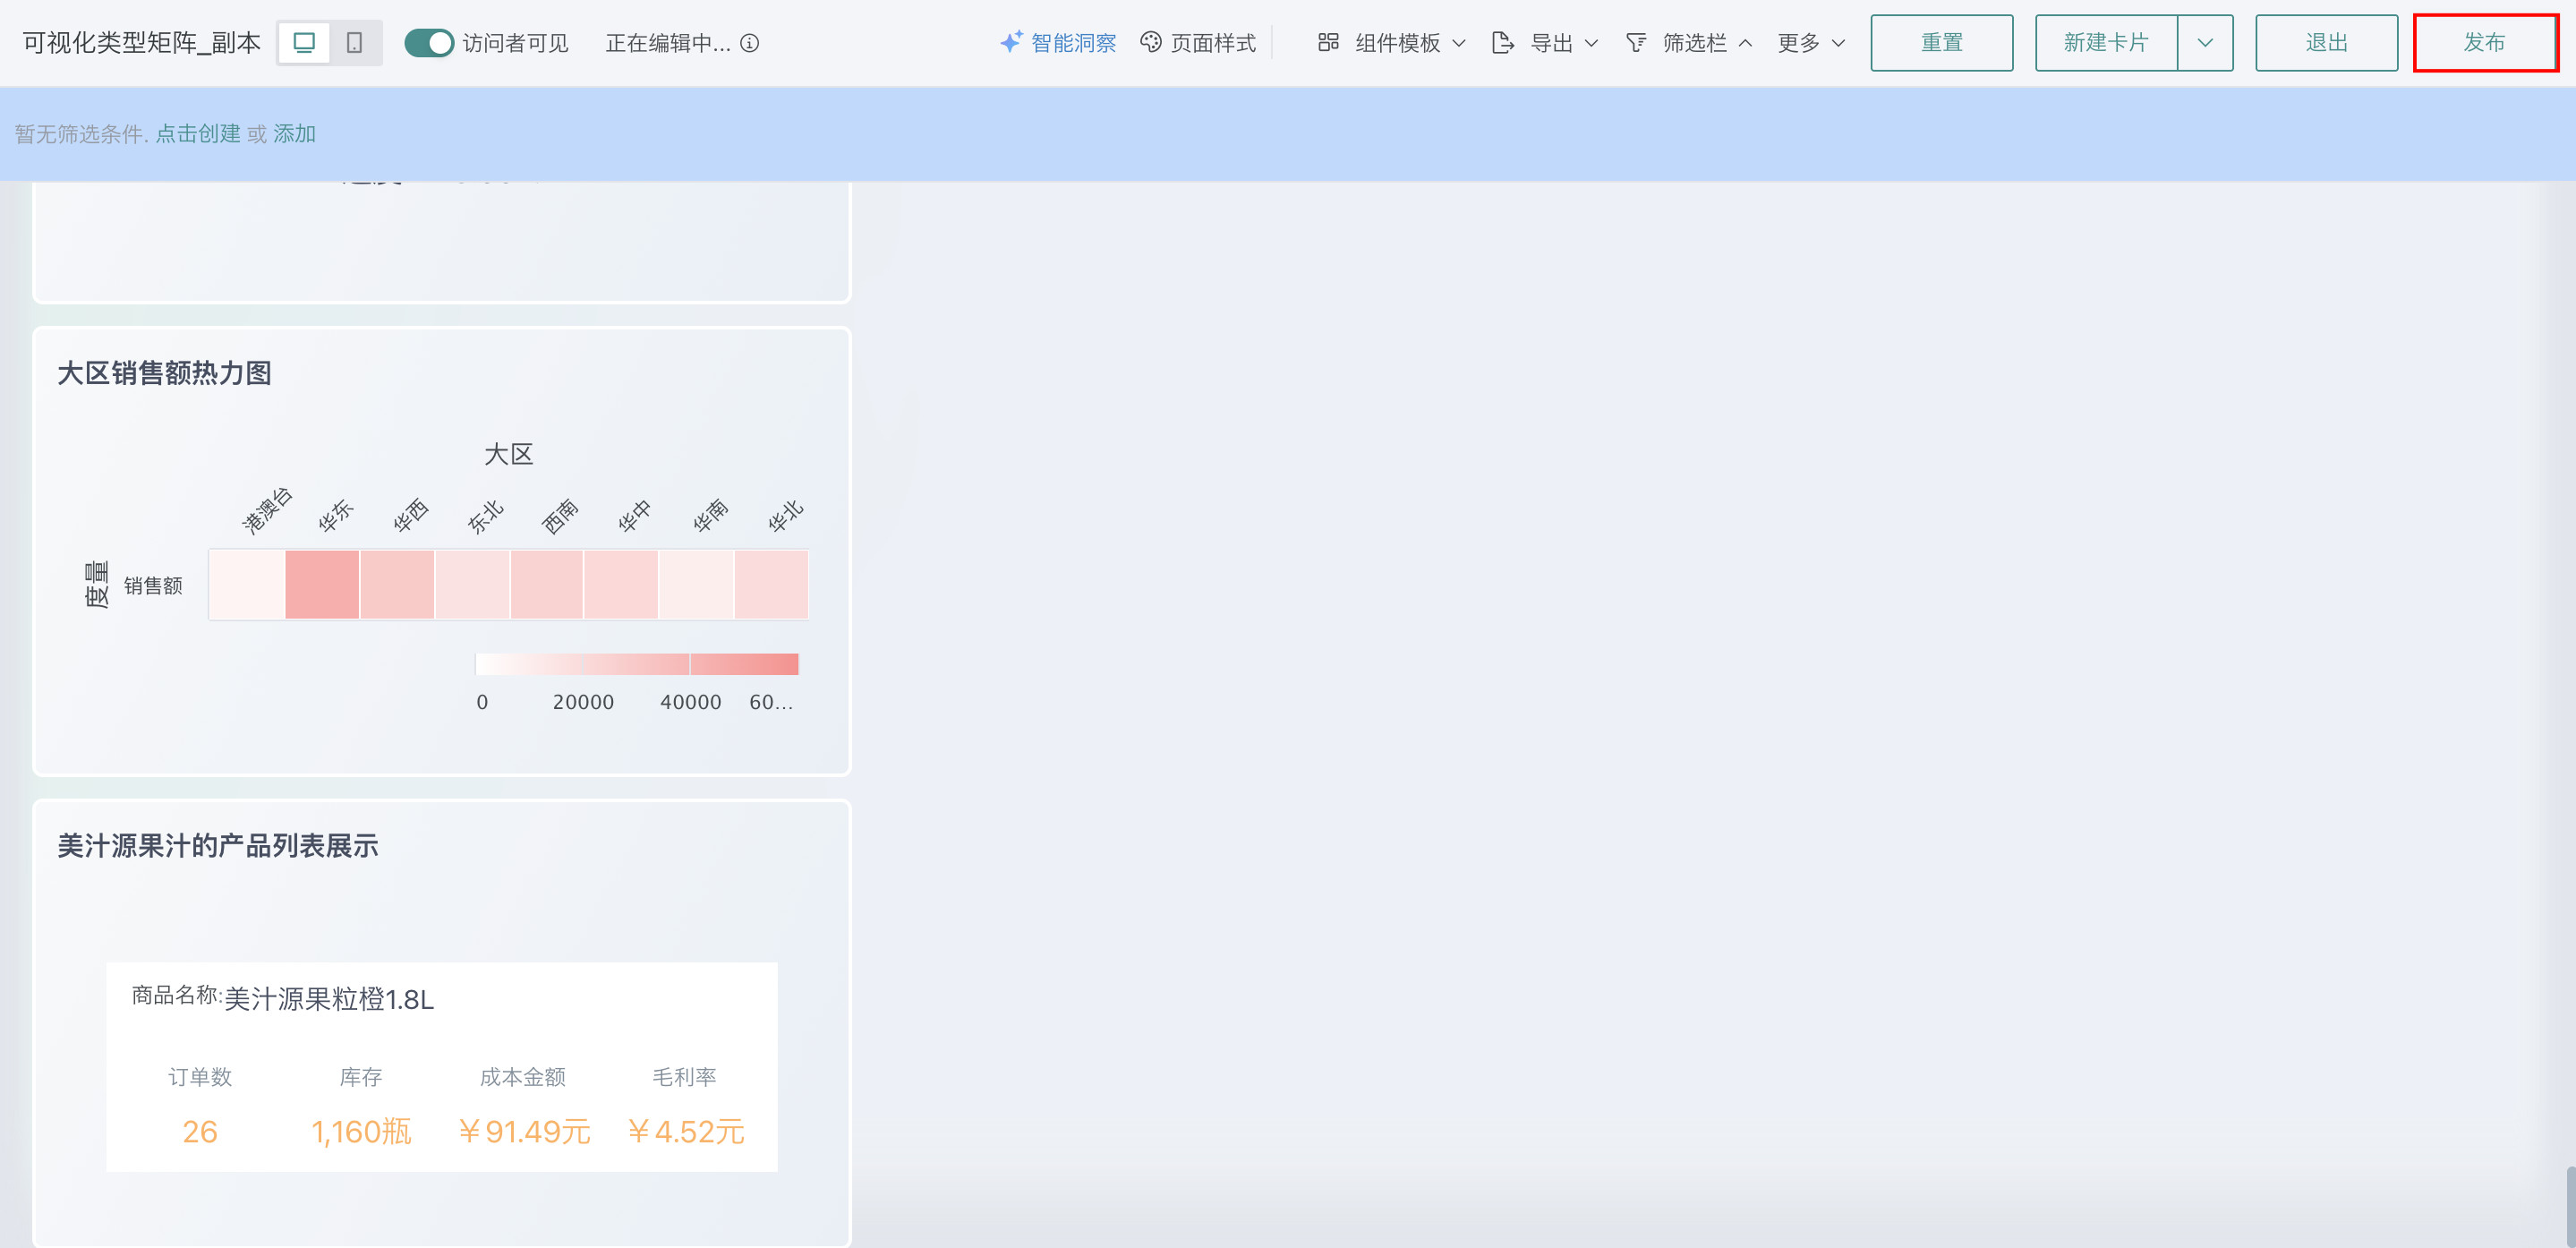Click the 退出 button
The width and height of the screenshot is (2576, 1248).
pyautogui.click(x=2326, y=43)
